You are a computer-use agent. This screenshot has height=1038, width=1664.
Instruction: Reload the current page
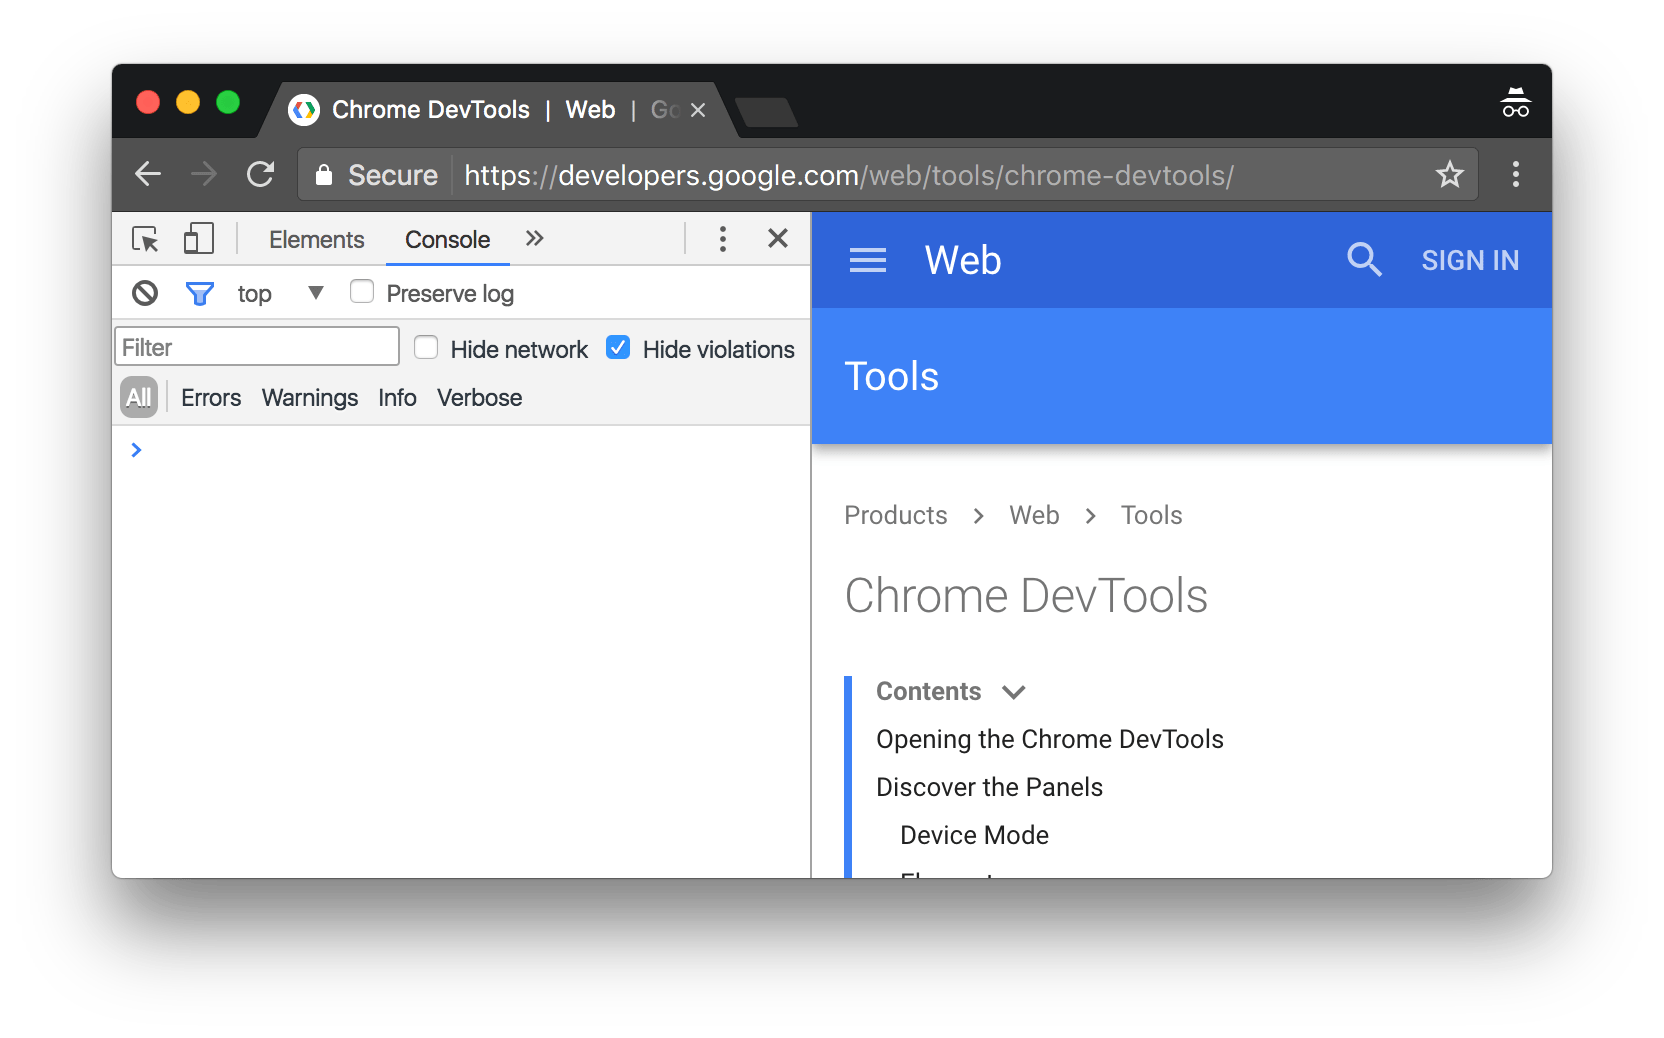coord(260,174)
